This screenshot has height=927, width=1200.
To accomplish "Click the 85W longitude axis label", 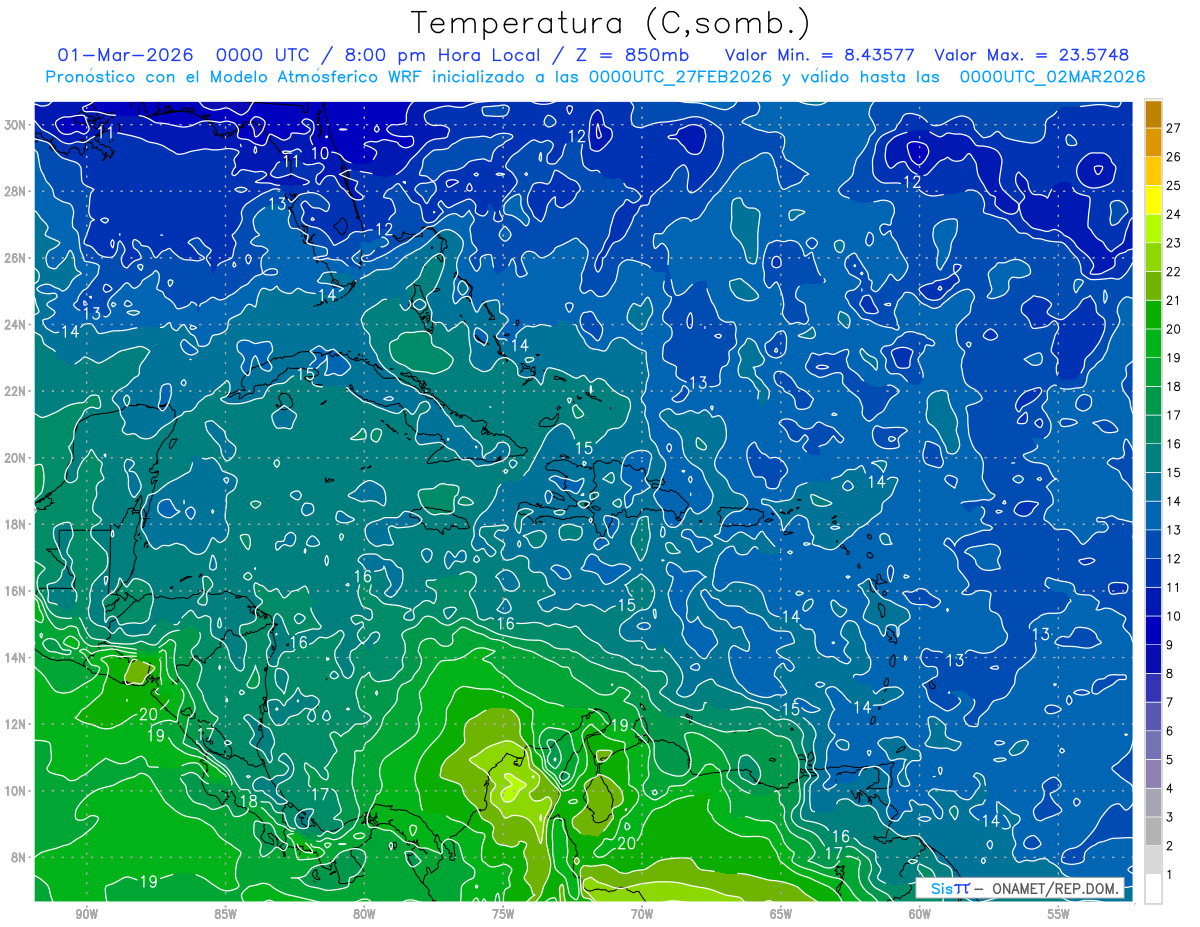I will coord(225,914).
